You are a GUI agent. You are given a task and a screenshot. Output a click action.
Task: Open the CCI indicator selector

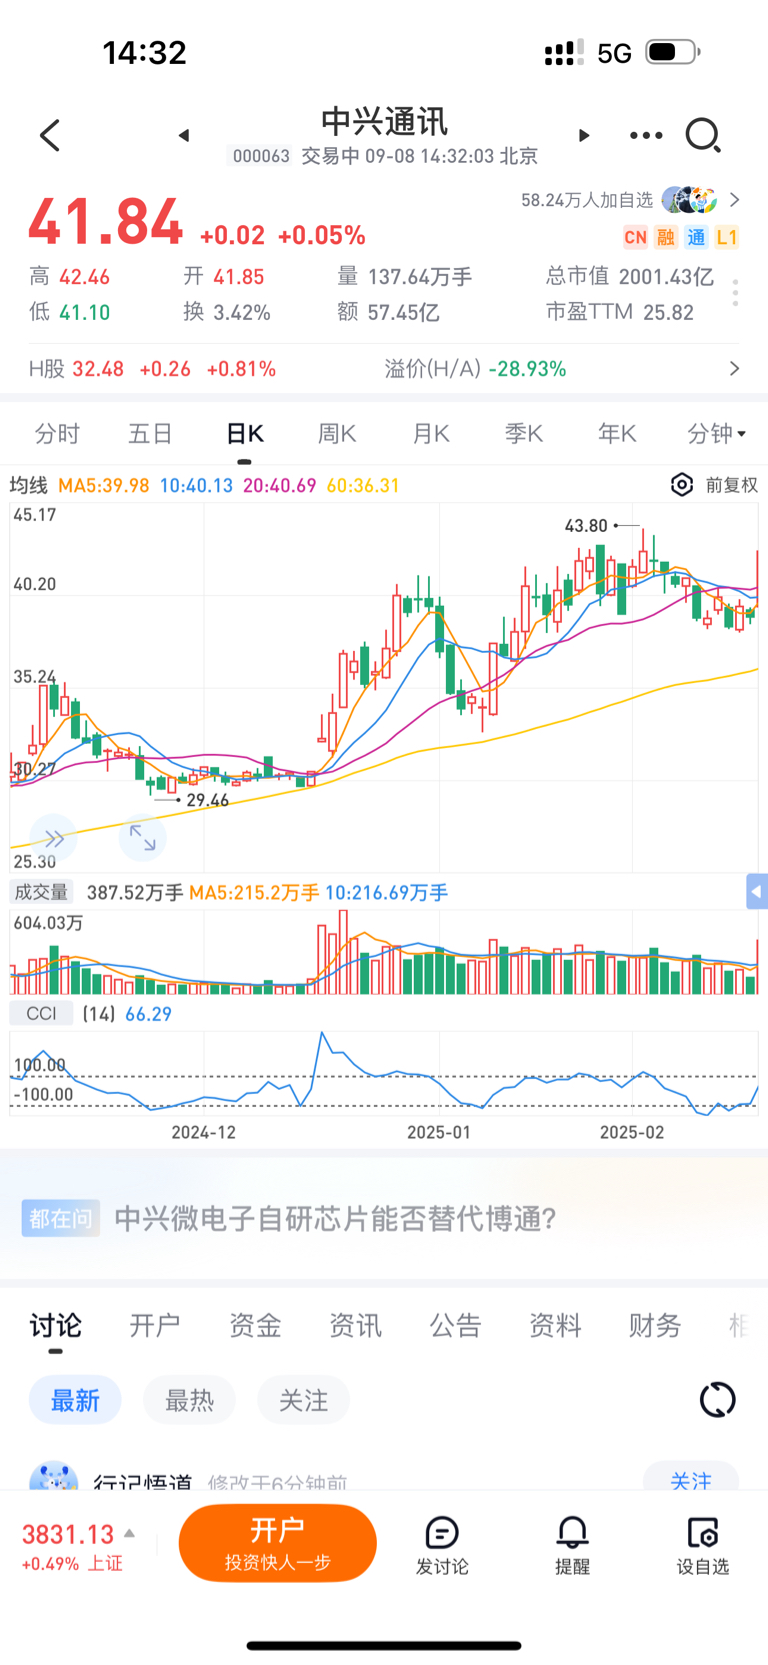[x=42, y=1014]
